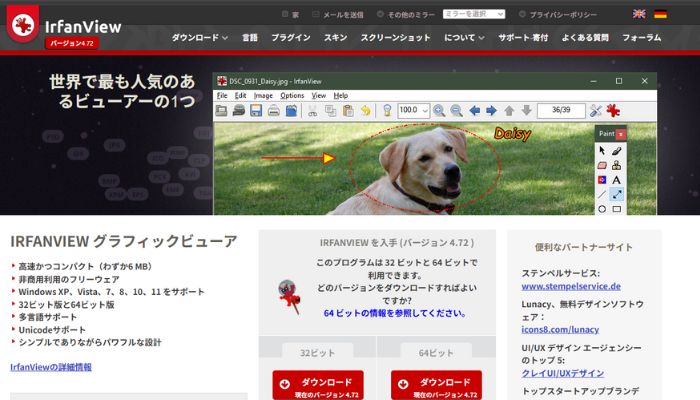Open the File menu in IrfanView window
This screenshot has width=700, height=400.
pos(222,96)
